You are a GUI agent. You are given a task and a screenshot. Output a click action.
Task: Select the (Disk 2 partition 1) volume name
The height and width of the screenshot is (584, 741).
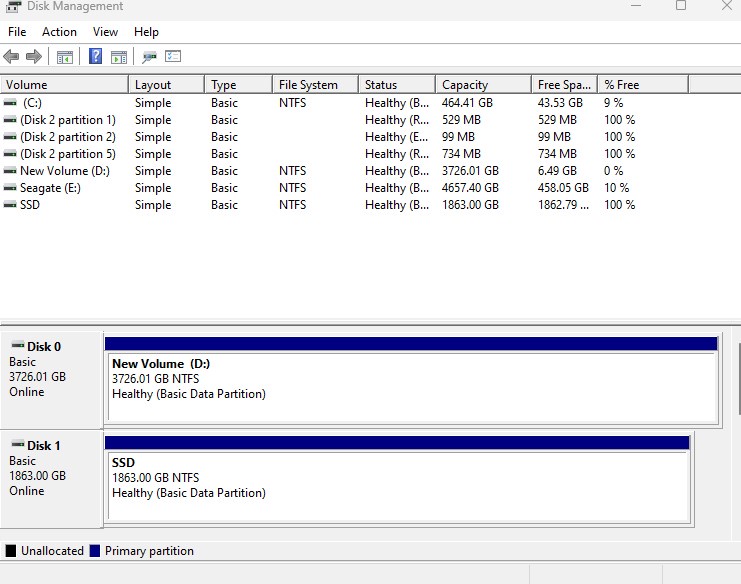click(68, 120)
